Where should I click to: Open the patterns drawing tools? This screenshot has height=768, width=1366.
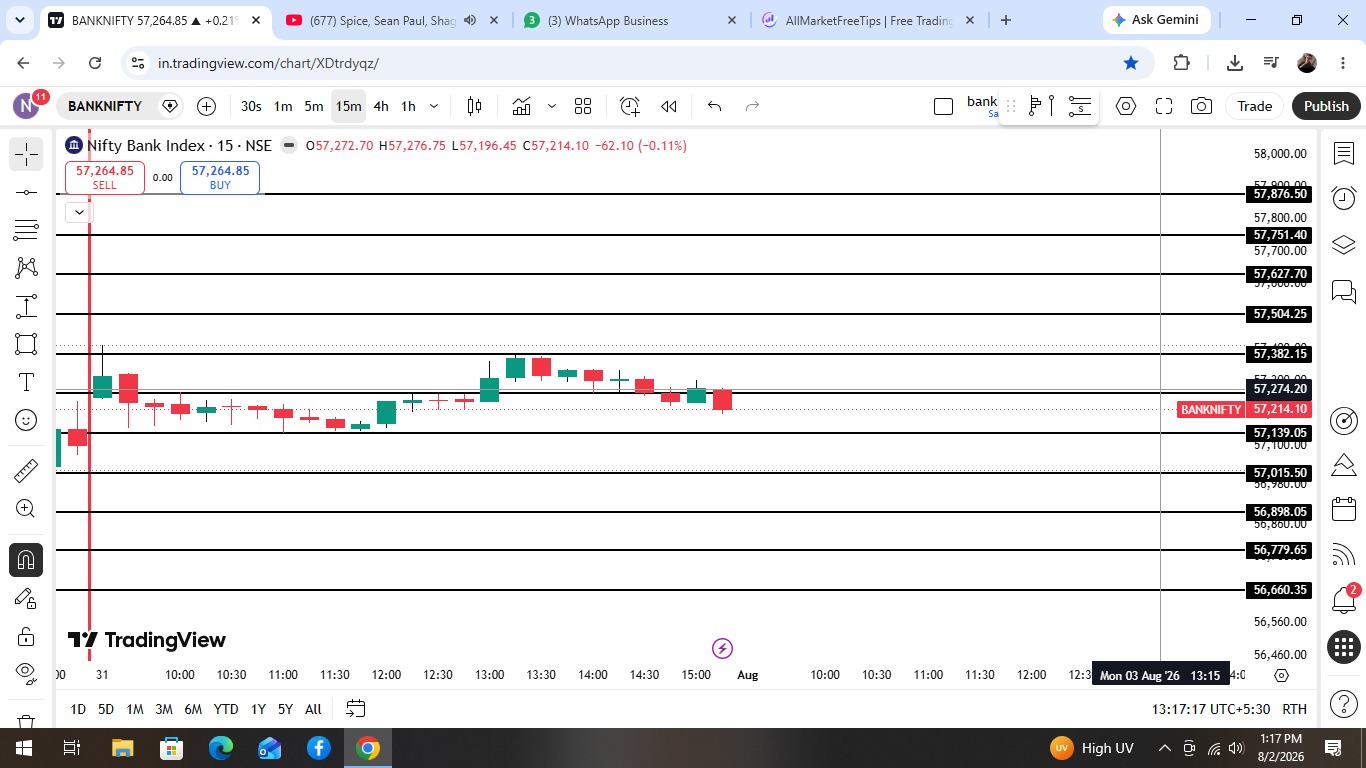26,268
